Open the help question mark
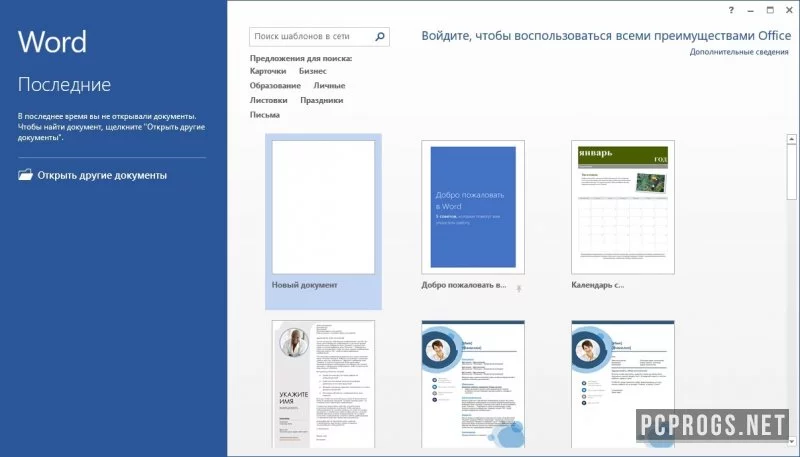Screen dimensions: 800x457 (x=731, y=10)
